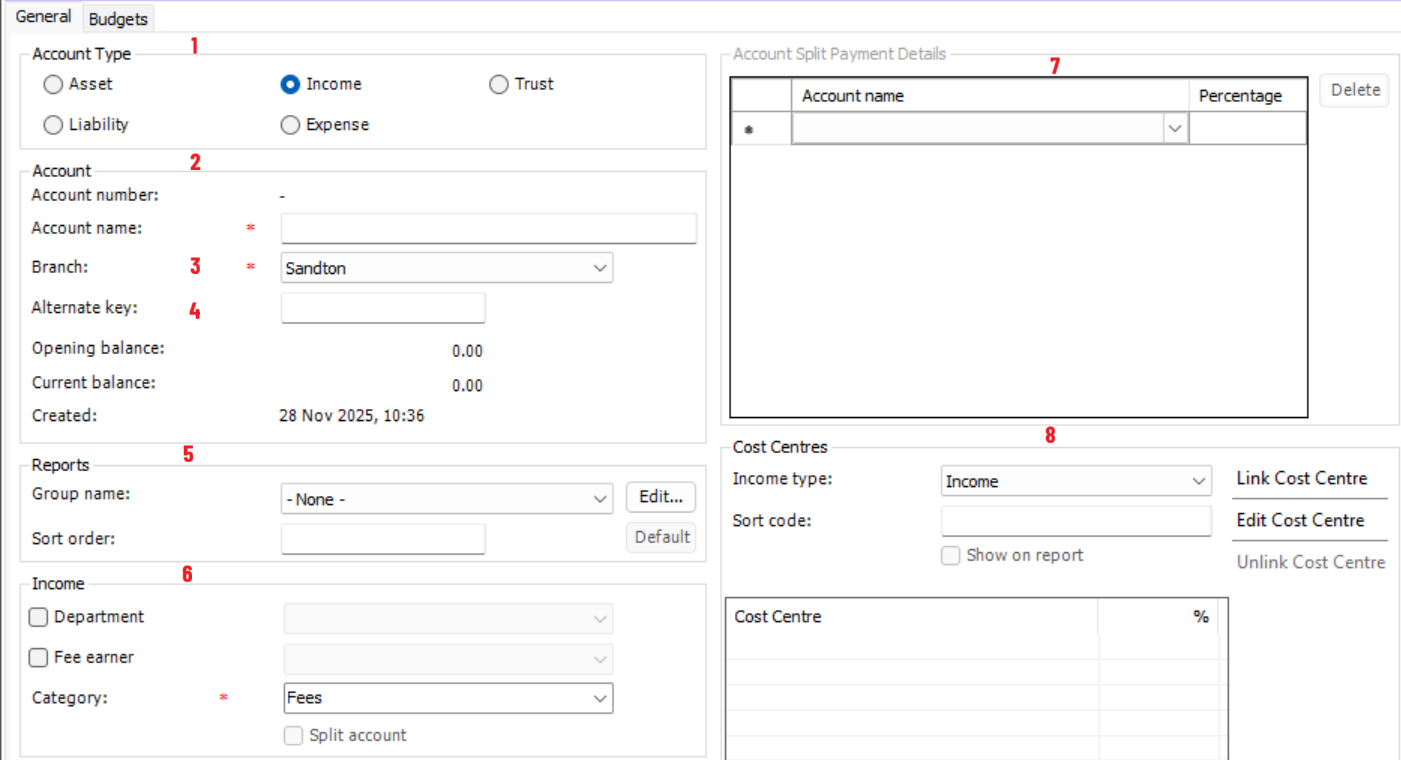Screen dimensions: 1401x760
Task: Open the disabled Department dropdown
Action: [x=448, y=619]
